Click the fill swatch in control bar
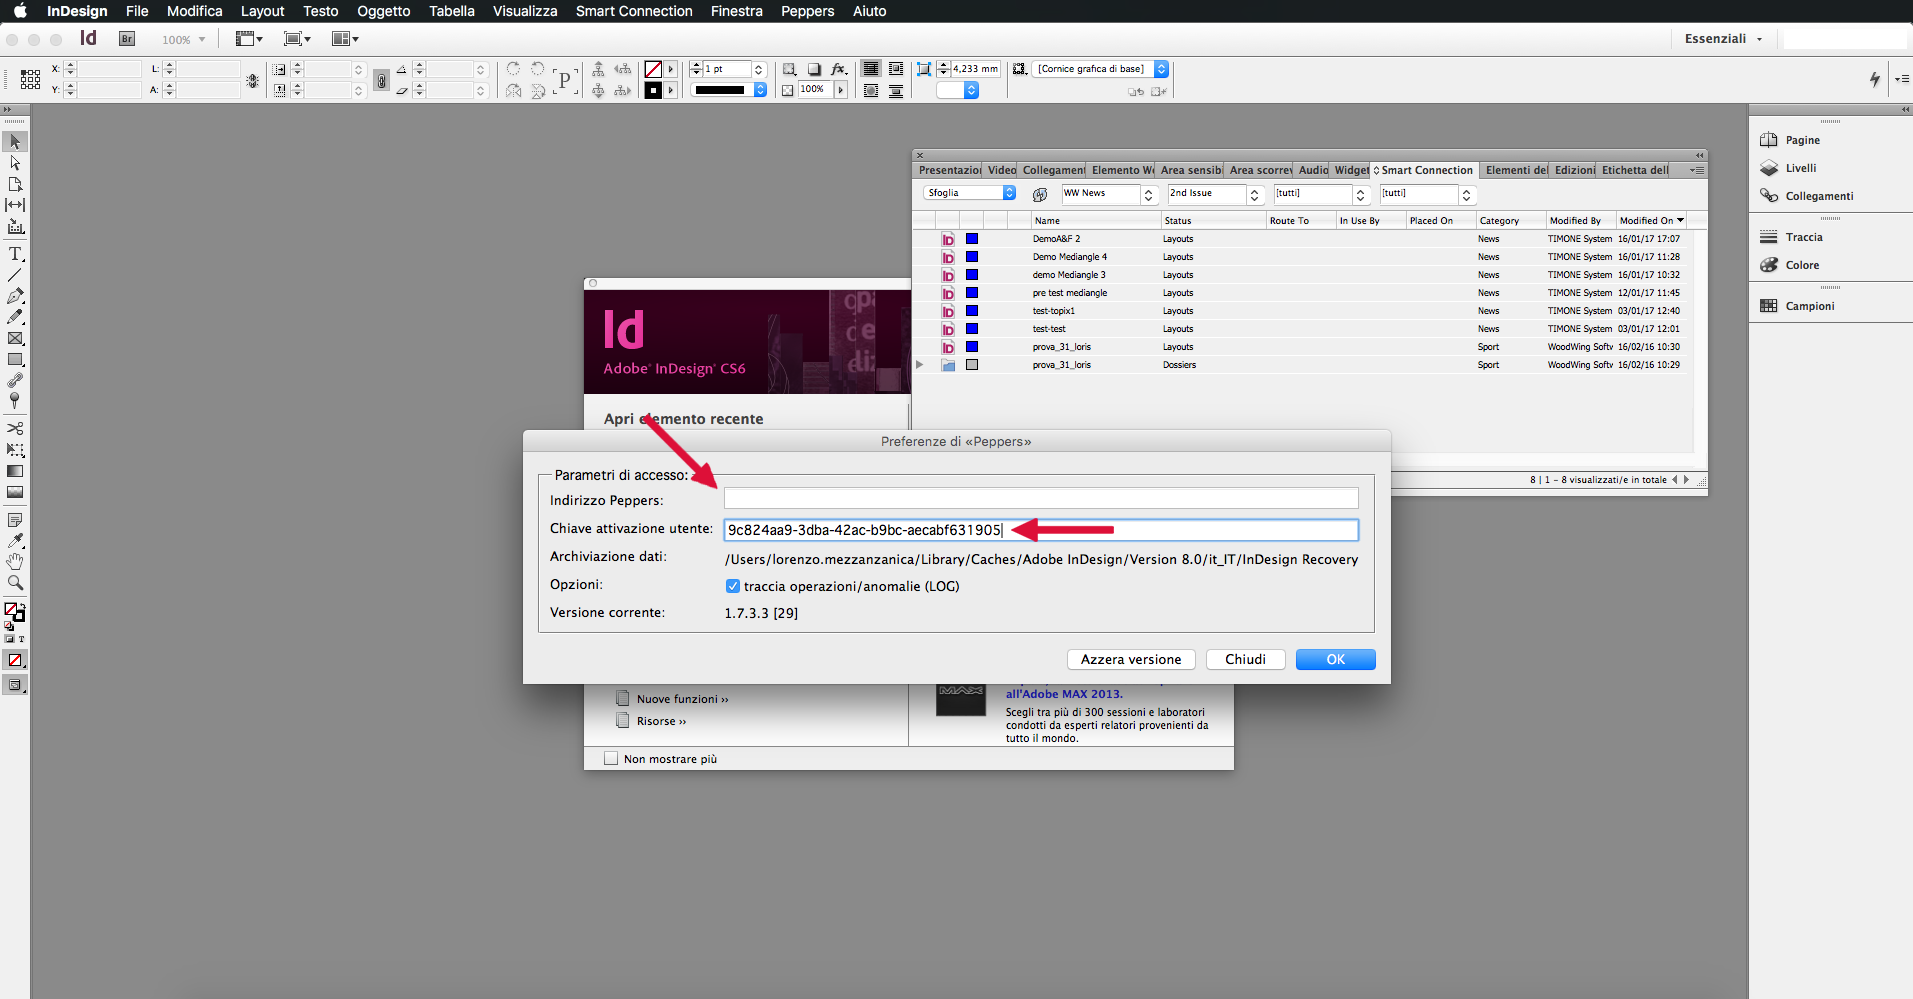The image size is (1913, 999). tap(653, 69)
